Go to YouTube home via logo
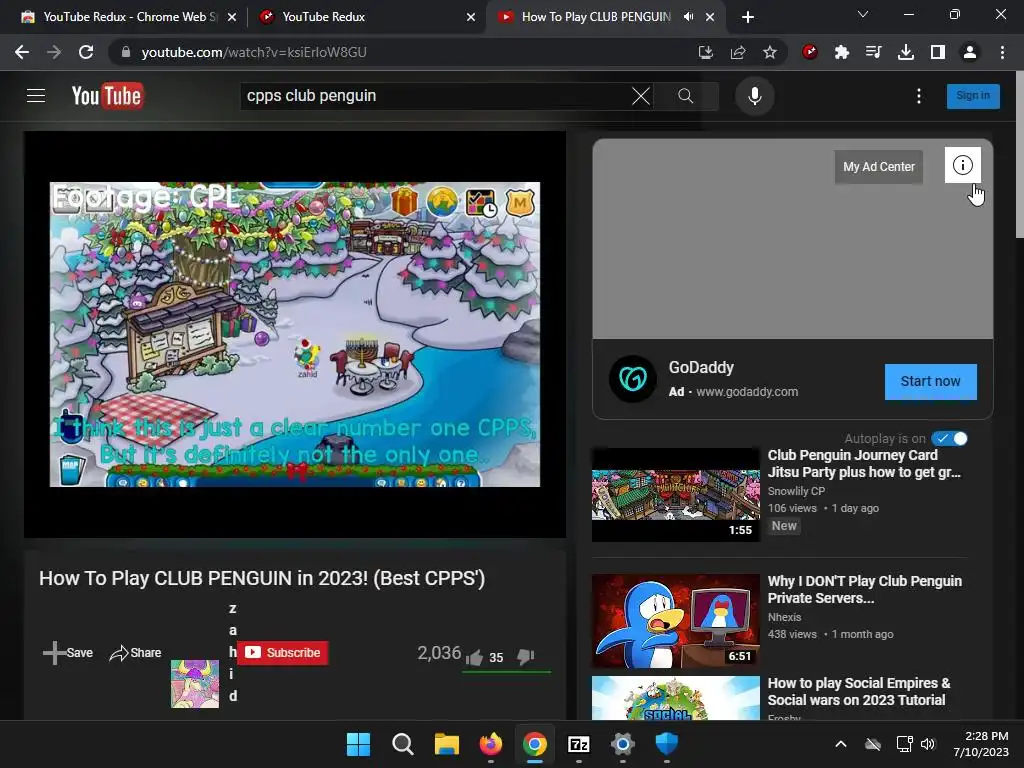 point(107,96)
